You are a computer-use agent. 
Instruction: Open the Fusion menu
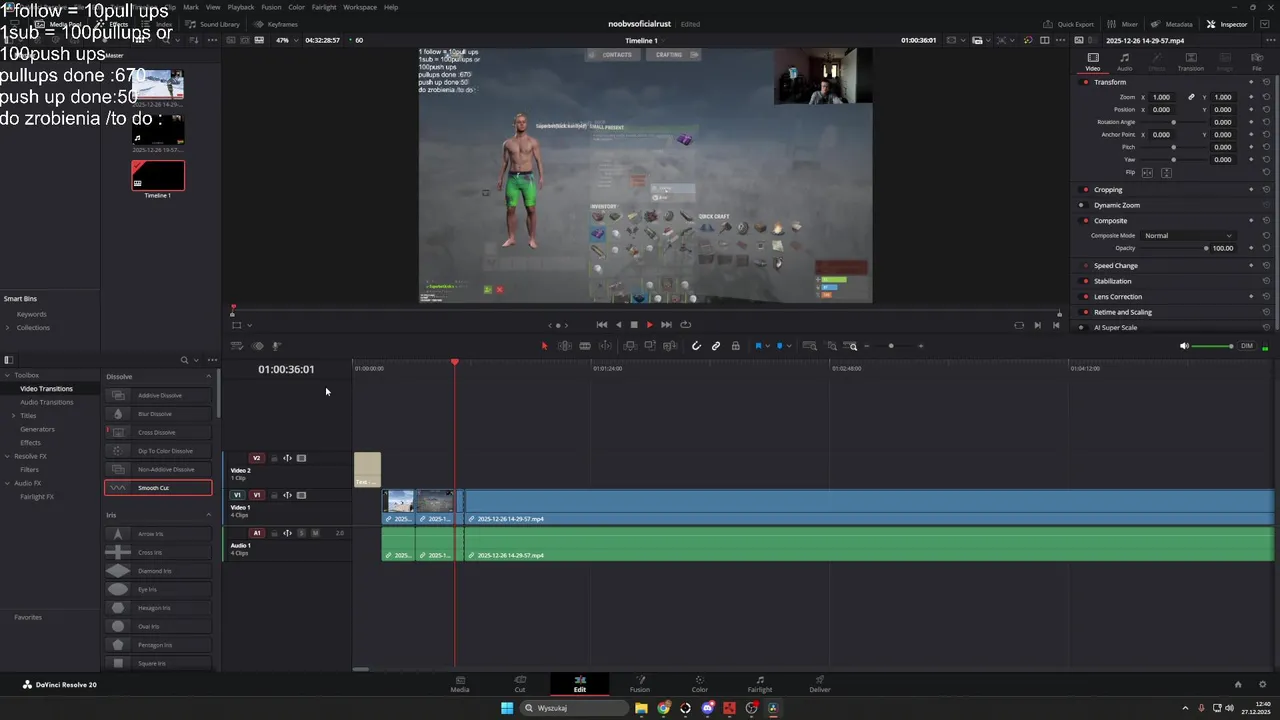[x=271, y=7]
